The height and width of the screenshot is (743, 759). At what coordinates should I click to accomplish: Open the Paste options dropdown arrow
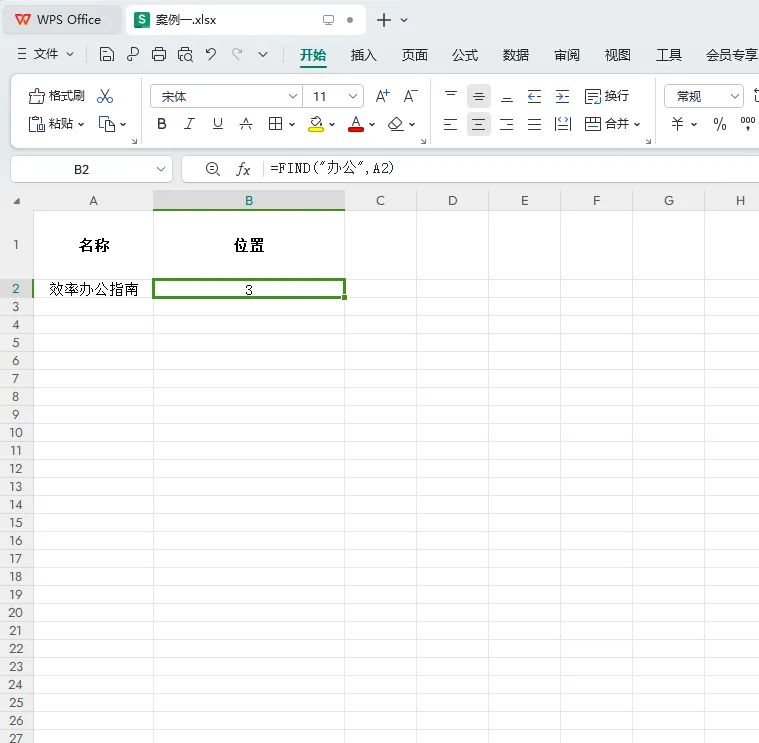[x=81, y=124]
